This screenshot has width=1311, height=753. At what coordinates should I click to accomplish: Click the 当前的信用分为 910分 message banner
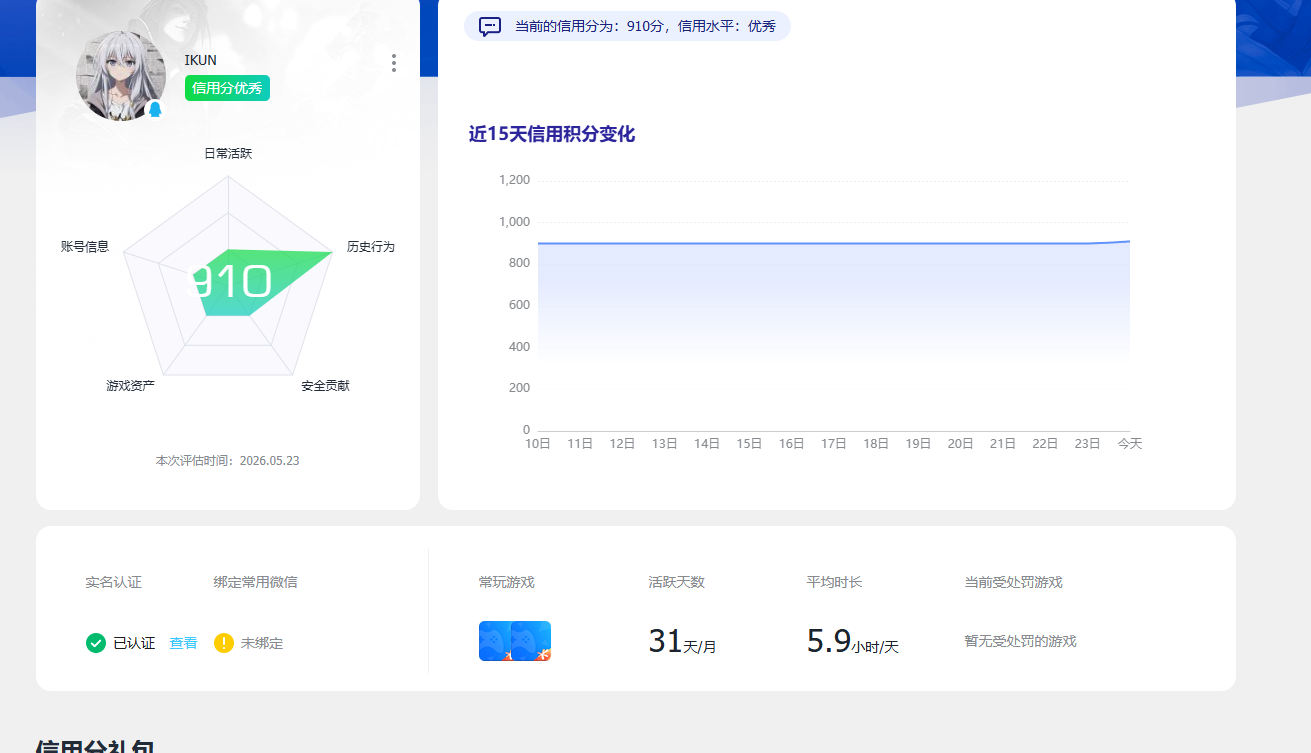(x=627, y=26)
